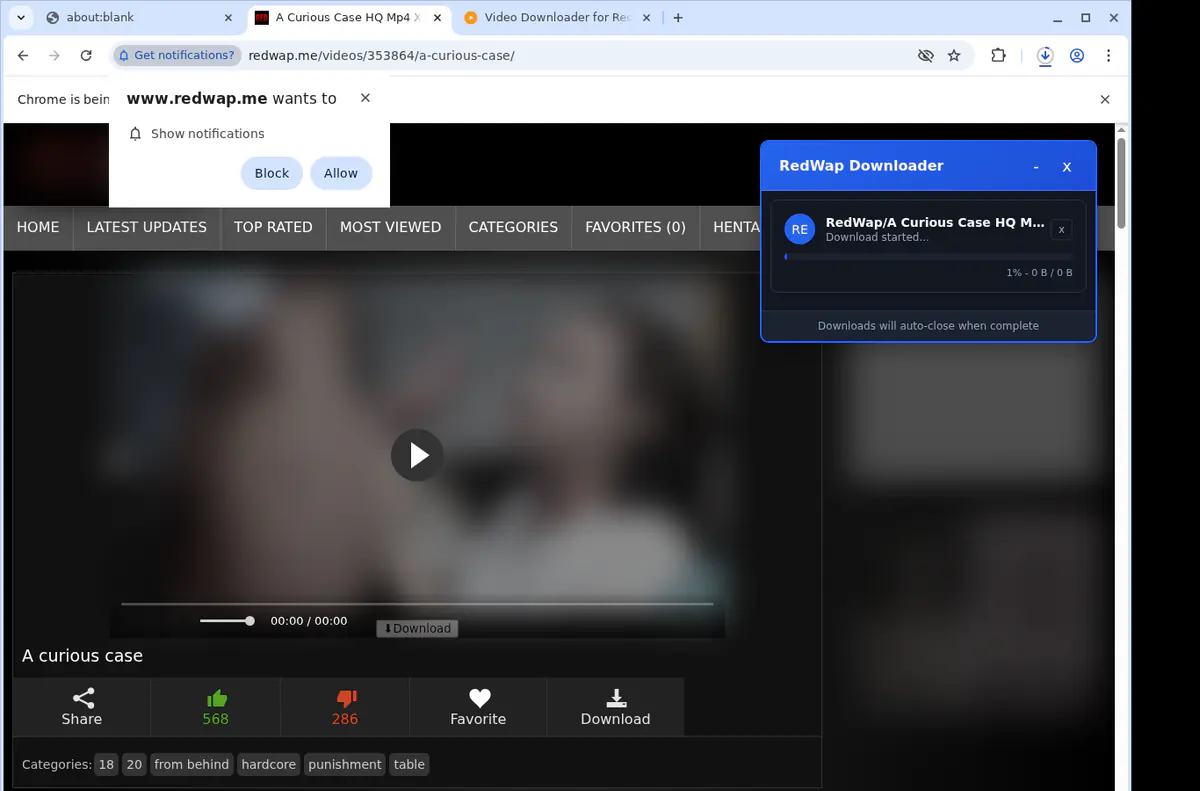Click the 00:00 / 00:00 time display
The height and width of the screenshot is (791, 1200).
pos(309,621)
